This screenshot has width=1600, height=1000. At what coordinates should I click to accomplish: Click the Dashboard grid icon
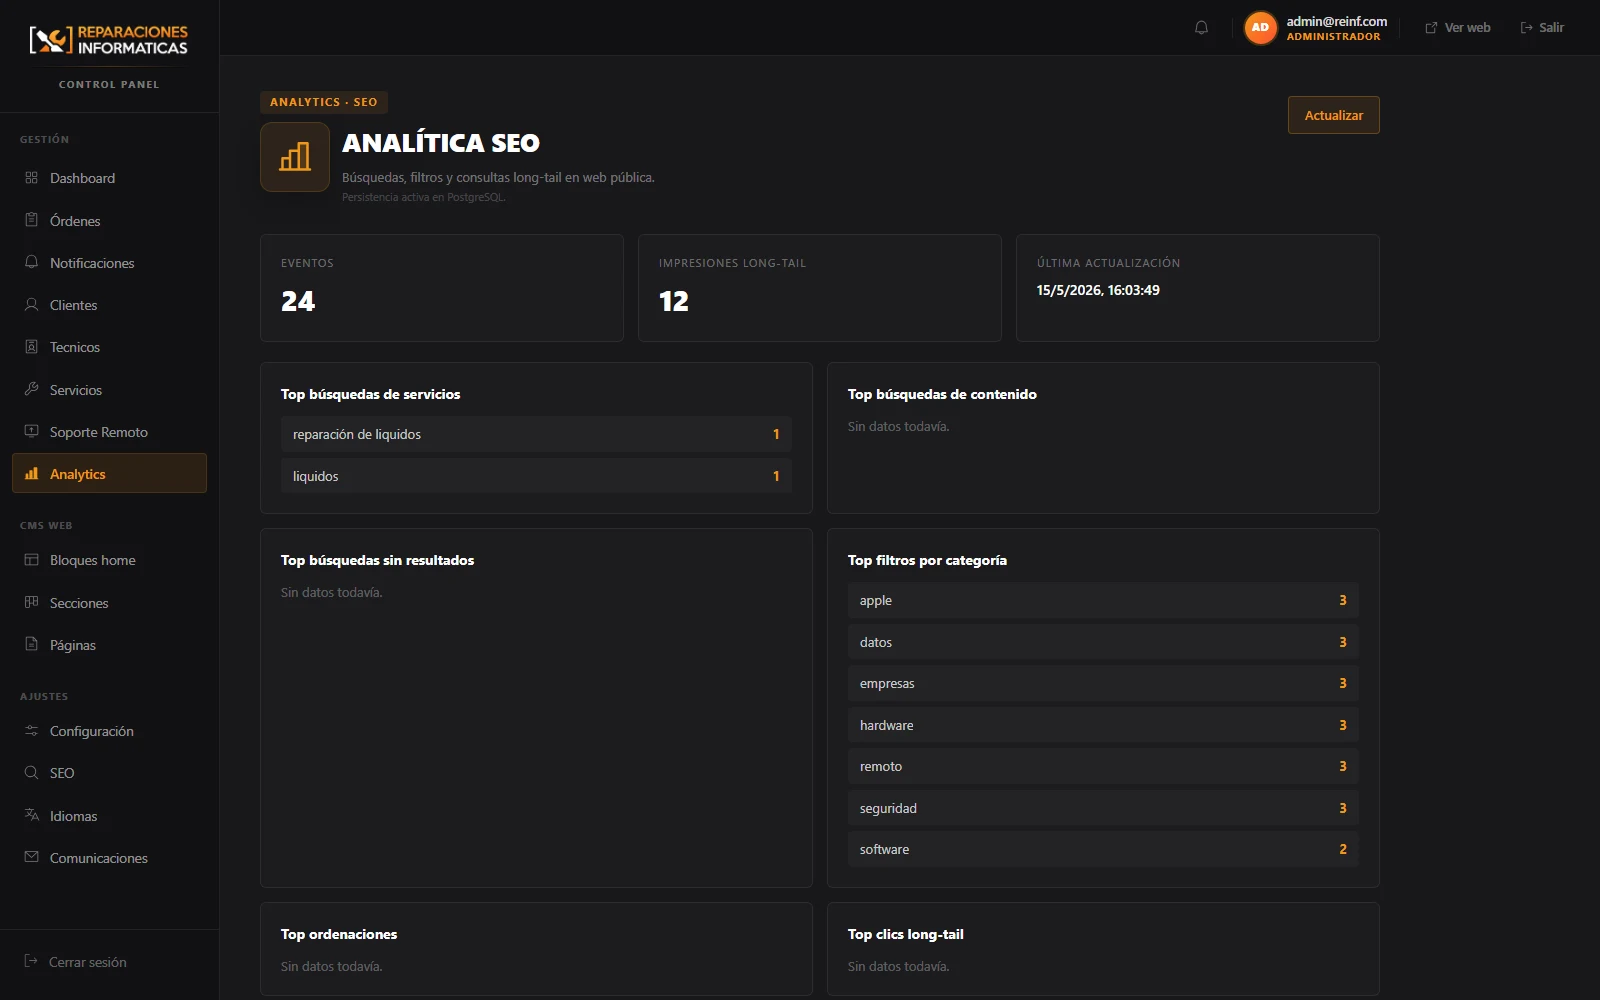[31, 178]
